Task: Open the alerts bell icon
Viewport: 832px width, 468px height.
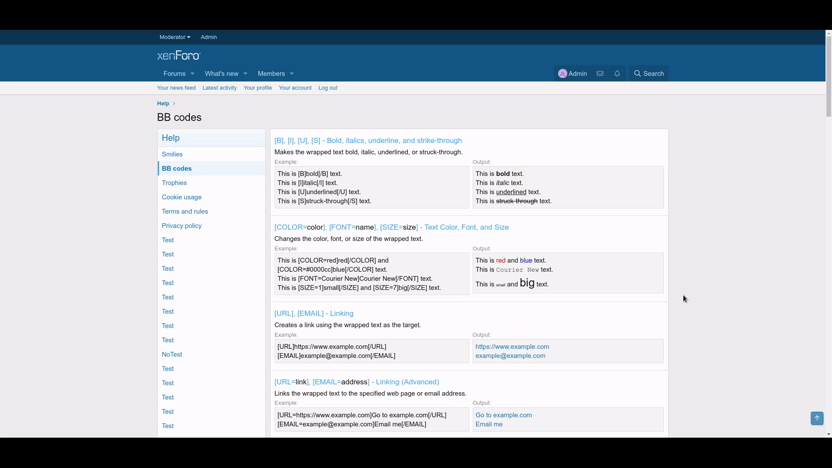Action: click(x=617, y=73)
